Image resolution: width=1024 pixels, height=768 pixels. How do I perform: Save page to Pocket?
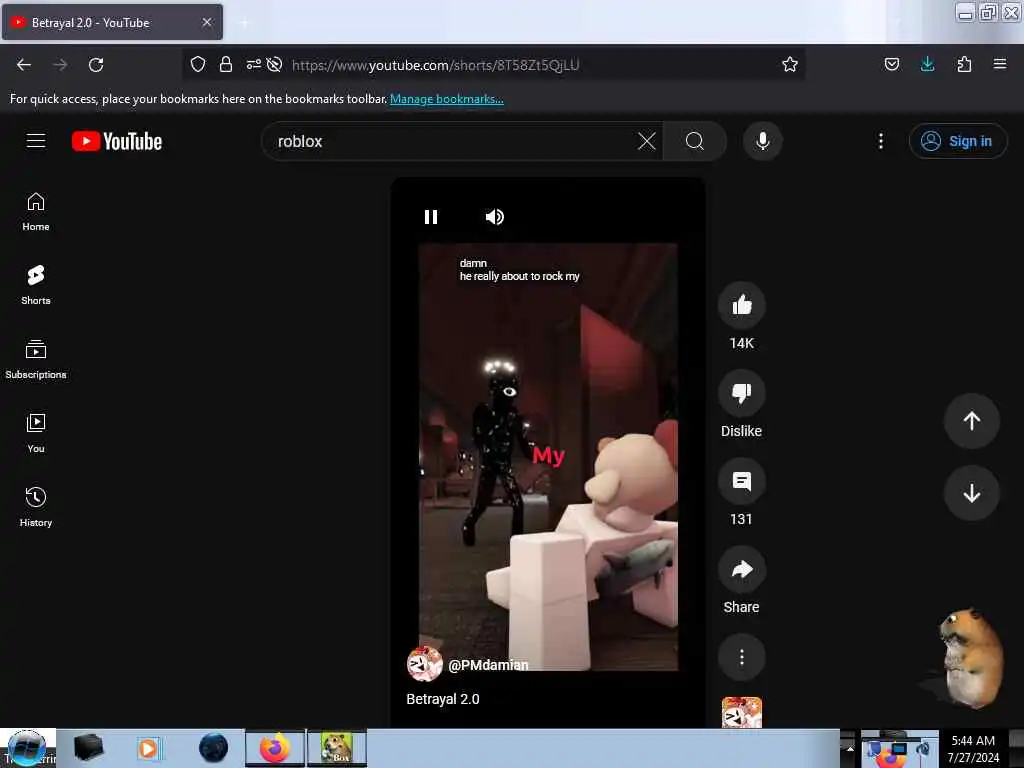(x=891, y=64)
